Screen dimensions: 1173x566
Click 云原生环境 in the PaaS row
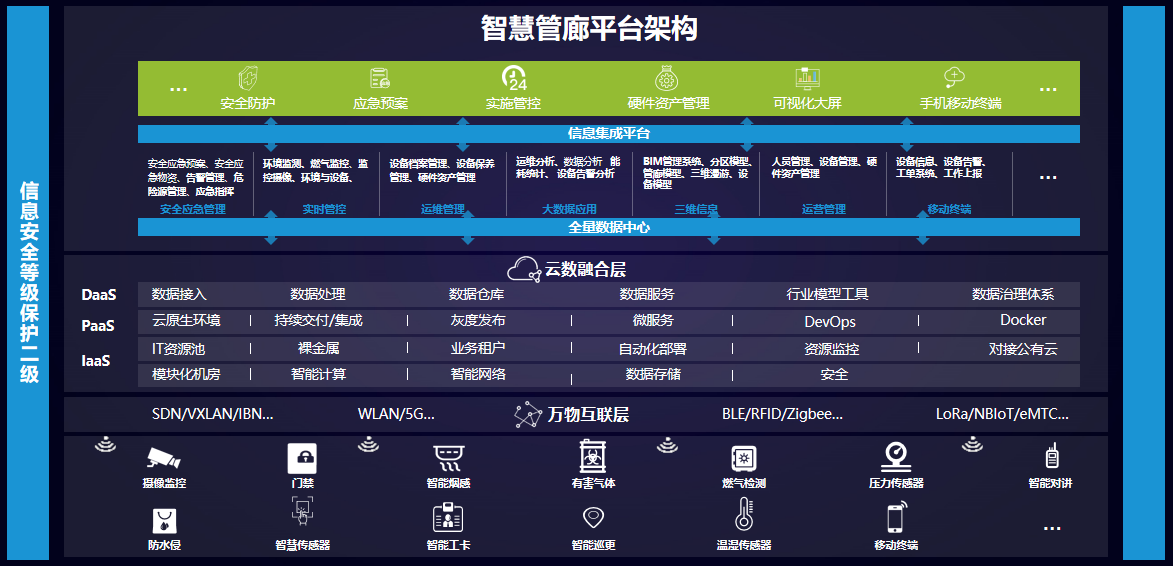click(x=186, y=321)
